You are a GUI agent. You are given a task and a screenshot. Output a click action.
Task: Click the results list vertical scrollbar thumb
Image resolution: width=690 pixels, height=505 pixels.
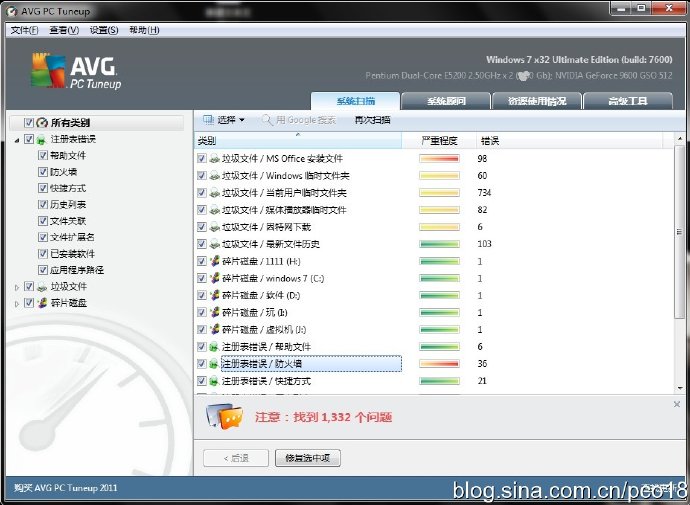coord(680,231)
